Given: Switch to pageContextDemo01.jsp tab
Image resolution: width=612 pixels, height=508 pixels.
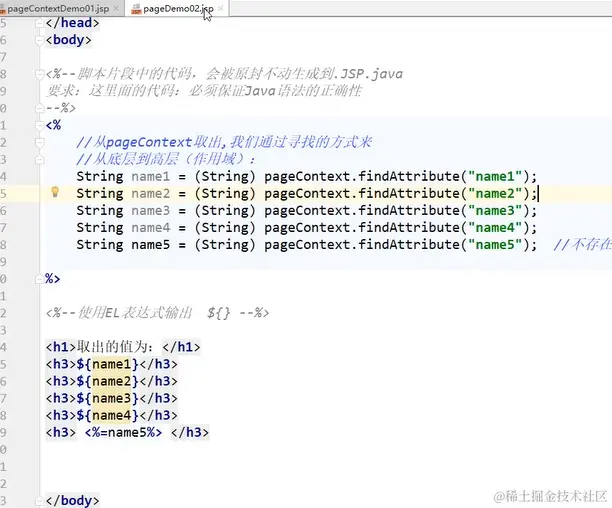Looking at the screenshot, I should (59, 9).
